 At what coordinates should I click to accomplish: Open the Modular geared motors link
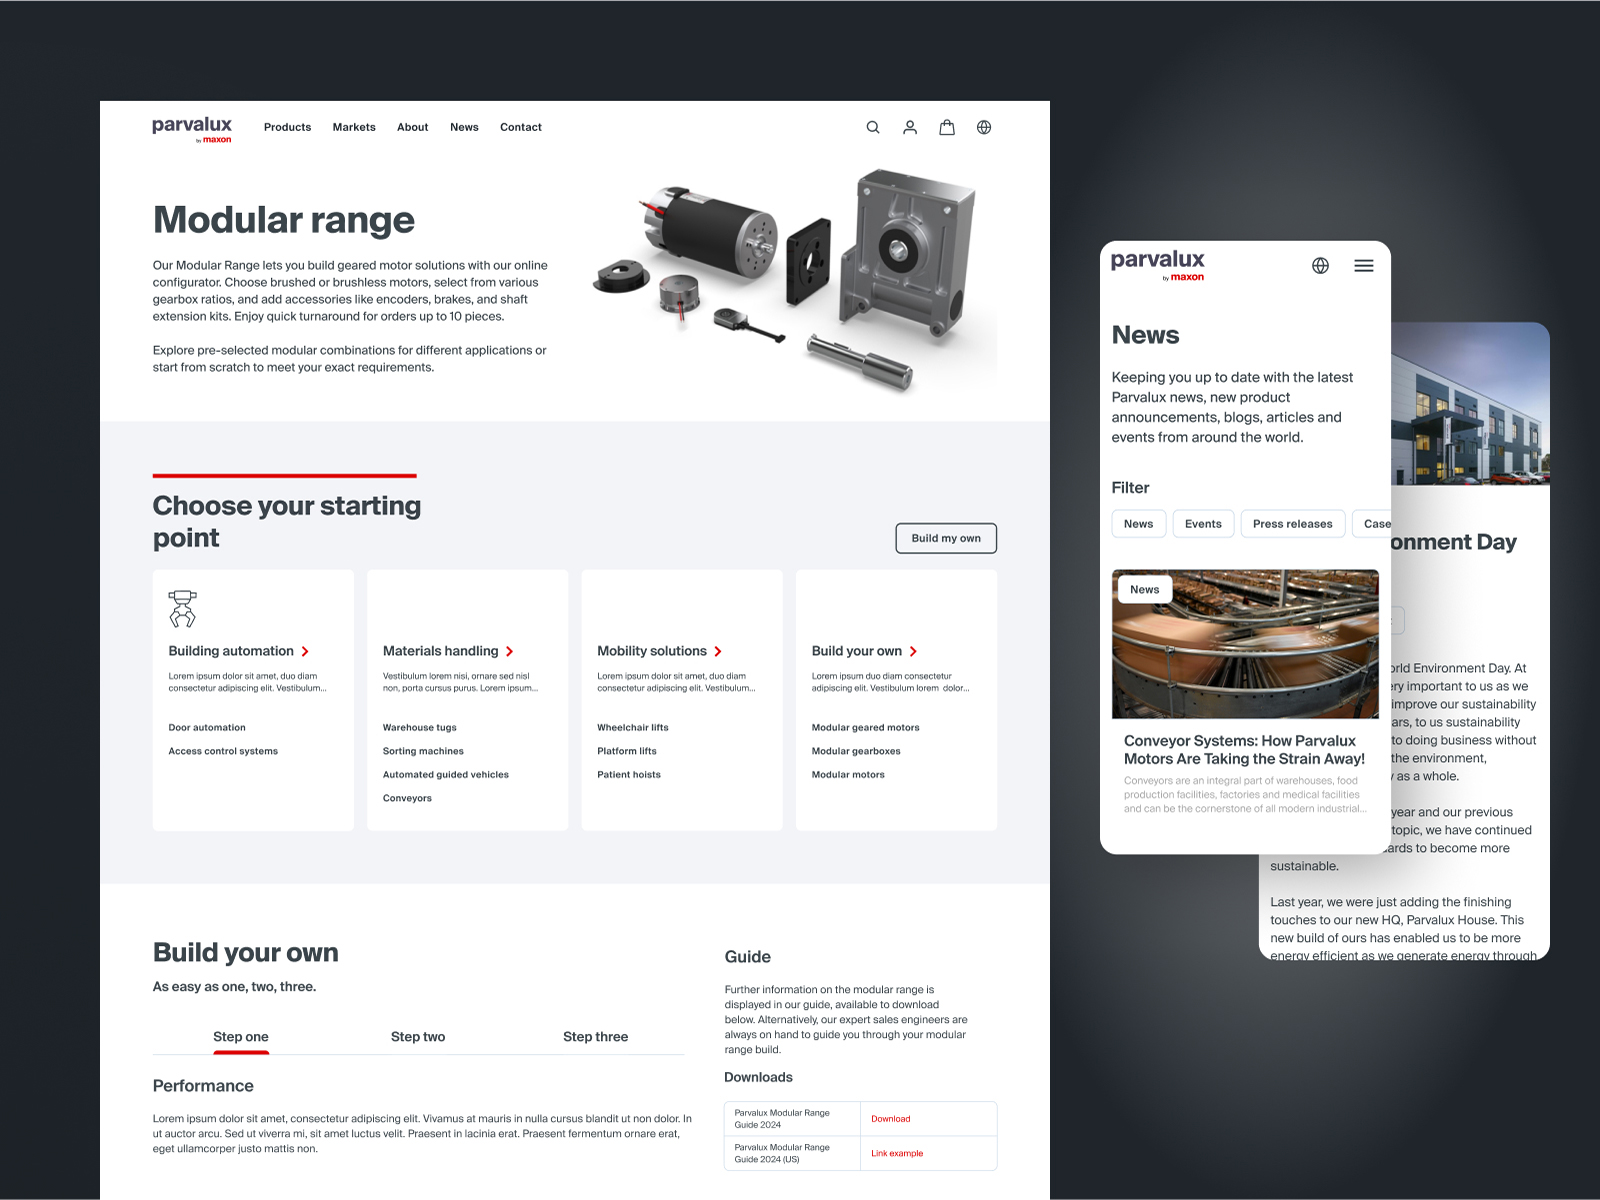(x=866, y=728)
